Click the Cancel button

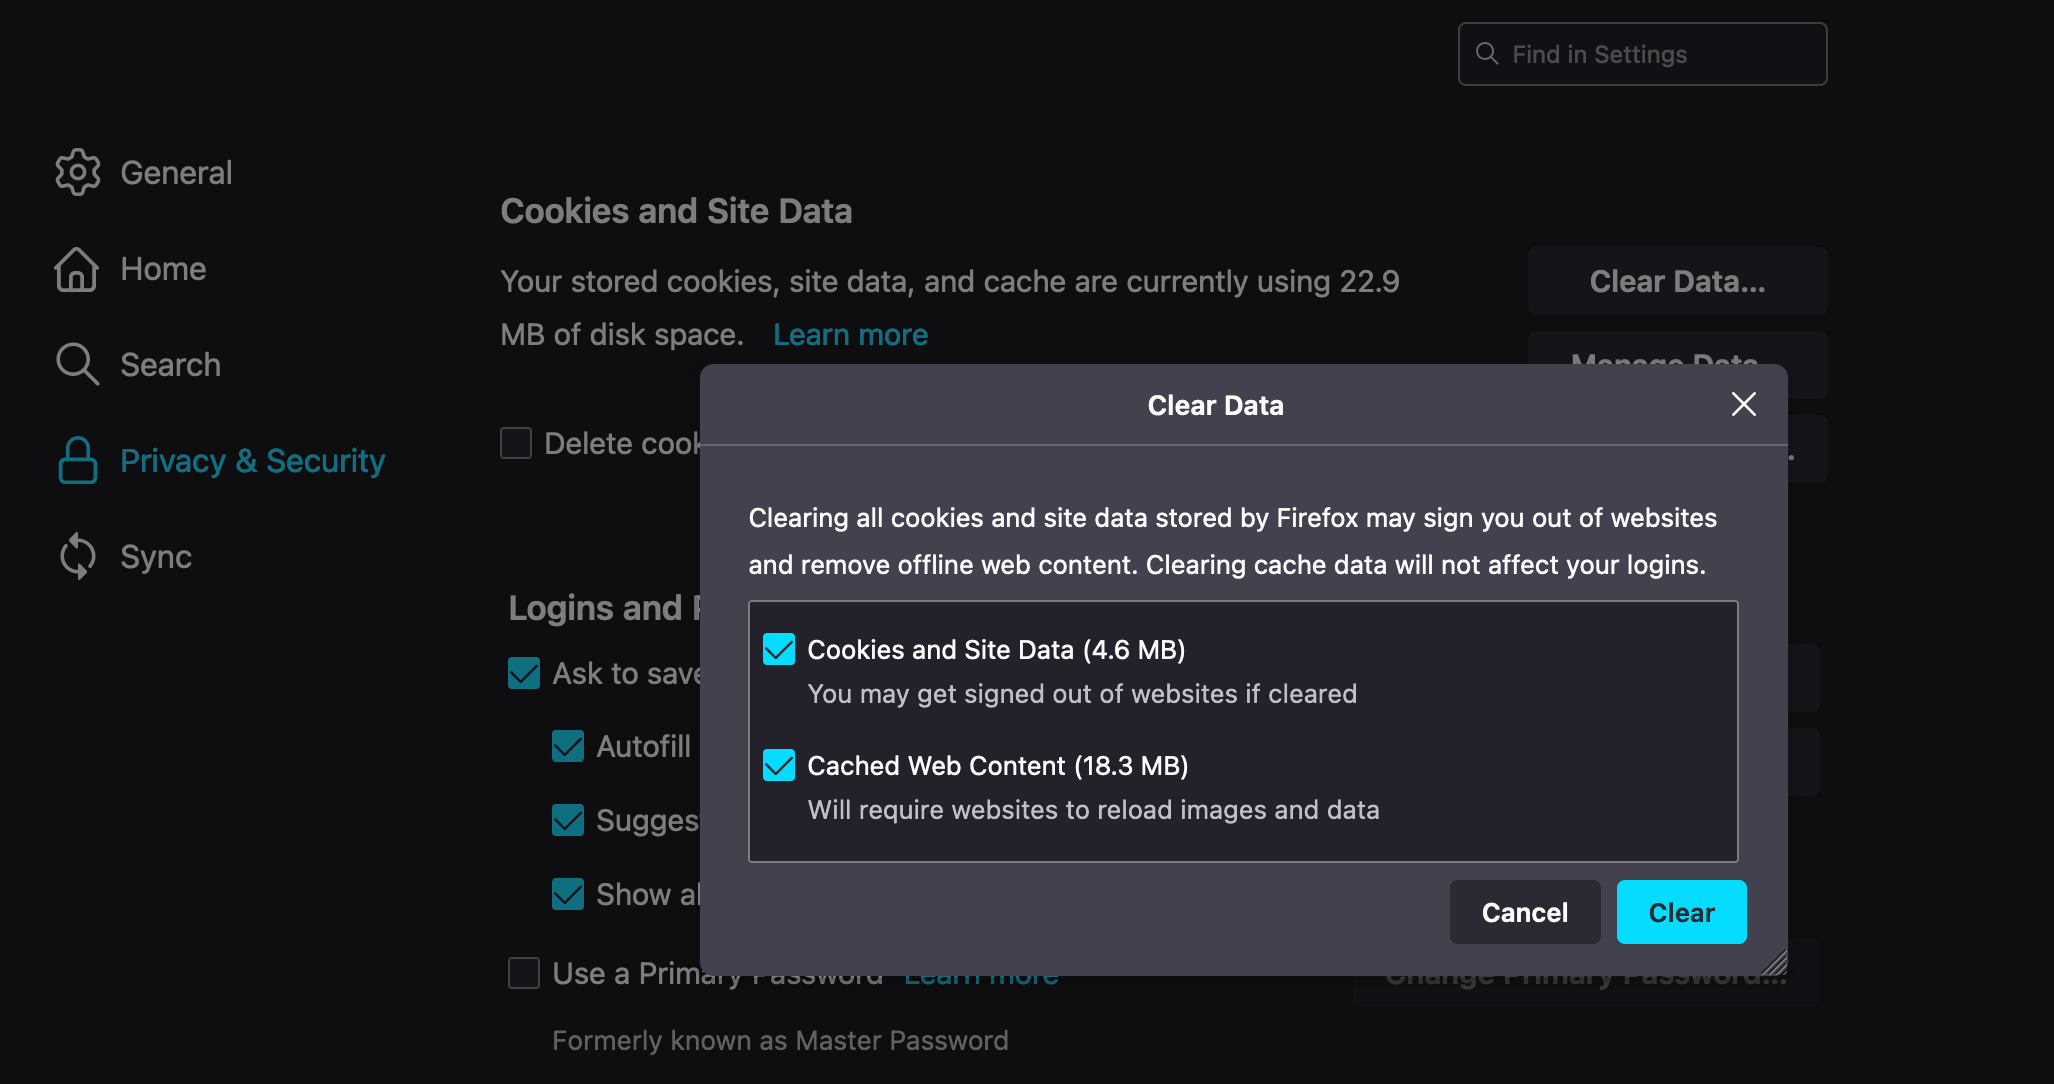click(1526, 911)
